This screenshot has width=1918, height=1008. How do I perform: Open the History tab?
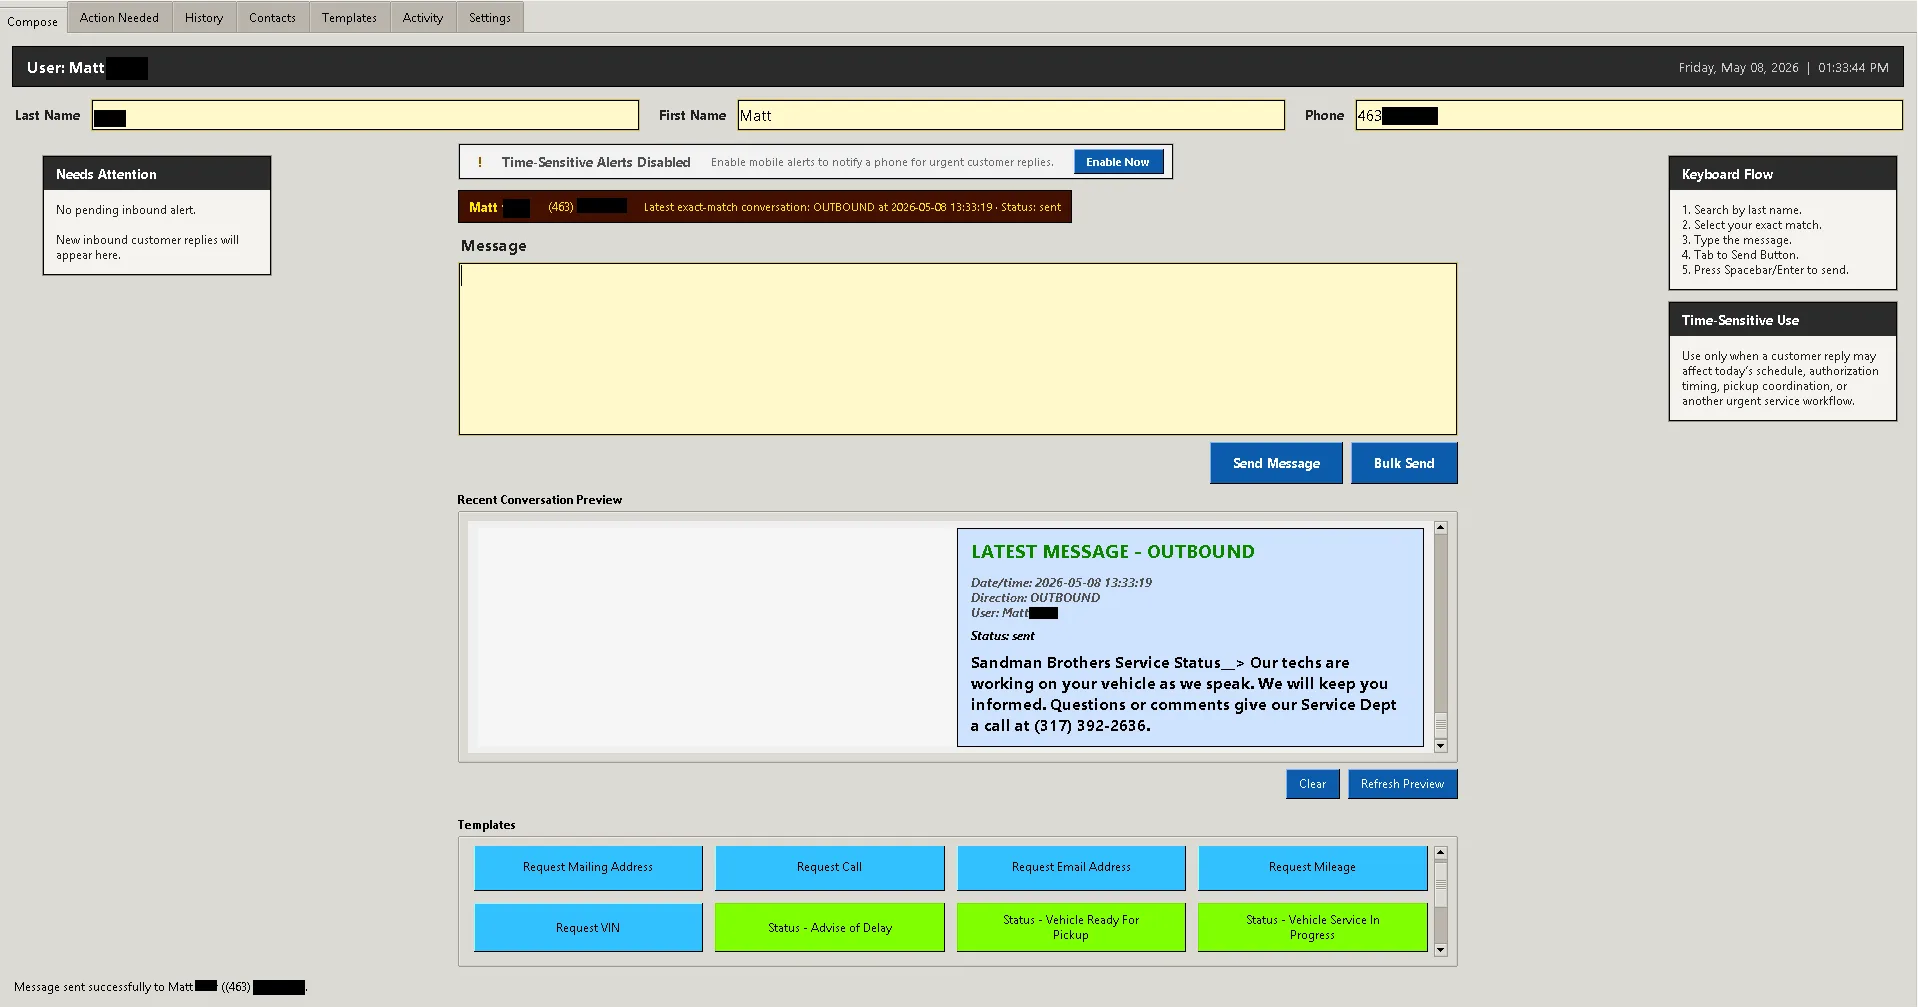[204, 18]
